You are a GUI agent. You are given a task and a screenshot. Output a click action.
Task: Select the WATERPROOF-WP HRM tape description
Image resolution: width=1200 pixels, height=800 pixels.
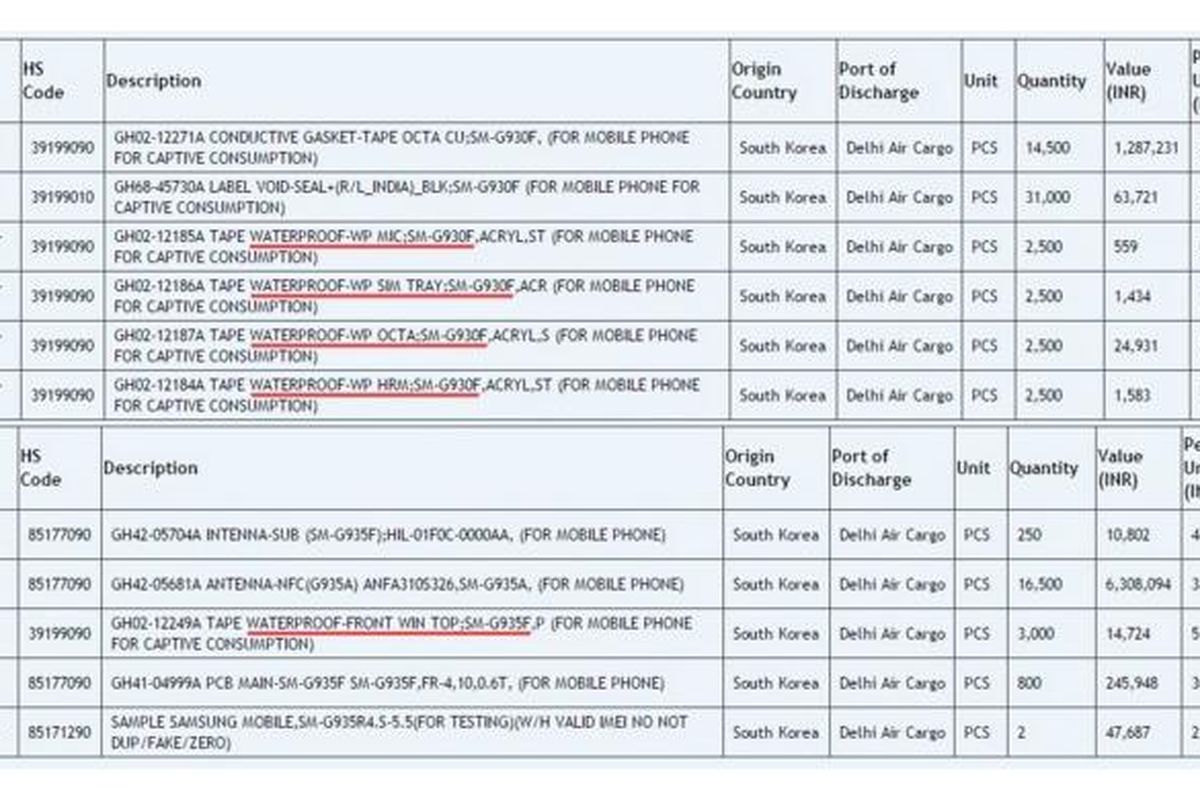pyautogui.click(x=403, y=395)
